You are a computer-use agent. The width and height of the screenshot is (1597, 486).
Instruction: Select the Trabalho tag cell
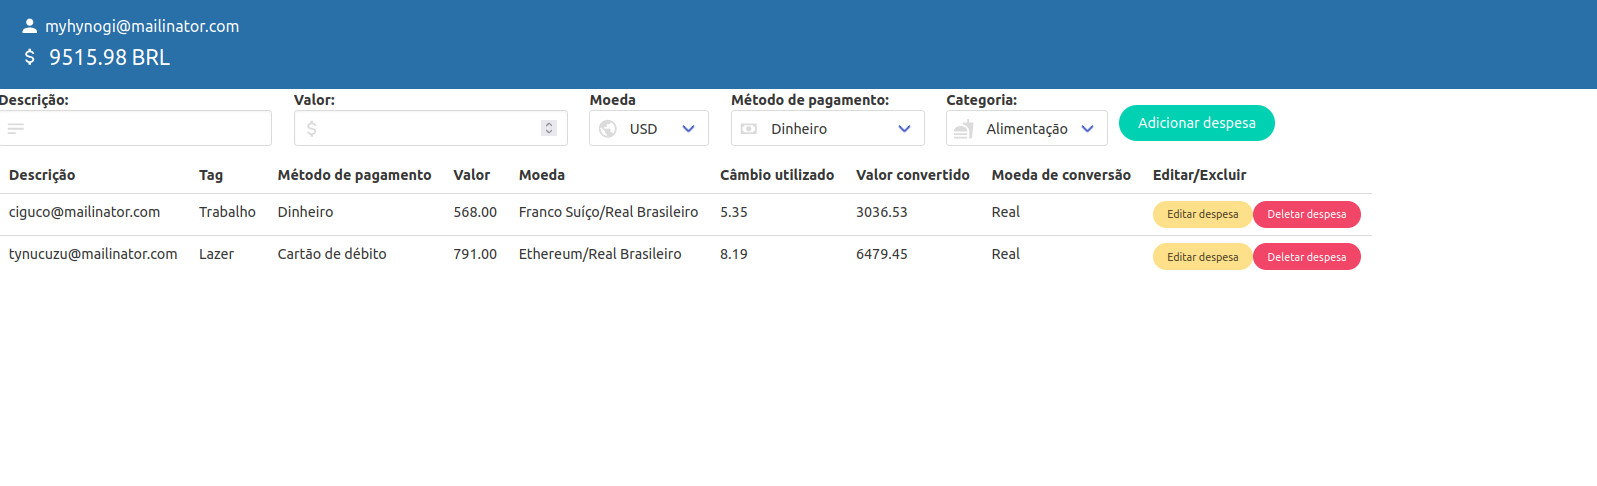tap(227, 212)
